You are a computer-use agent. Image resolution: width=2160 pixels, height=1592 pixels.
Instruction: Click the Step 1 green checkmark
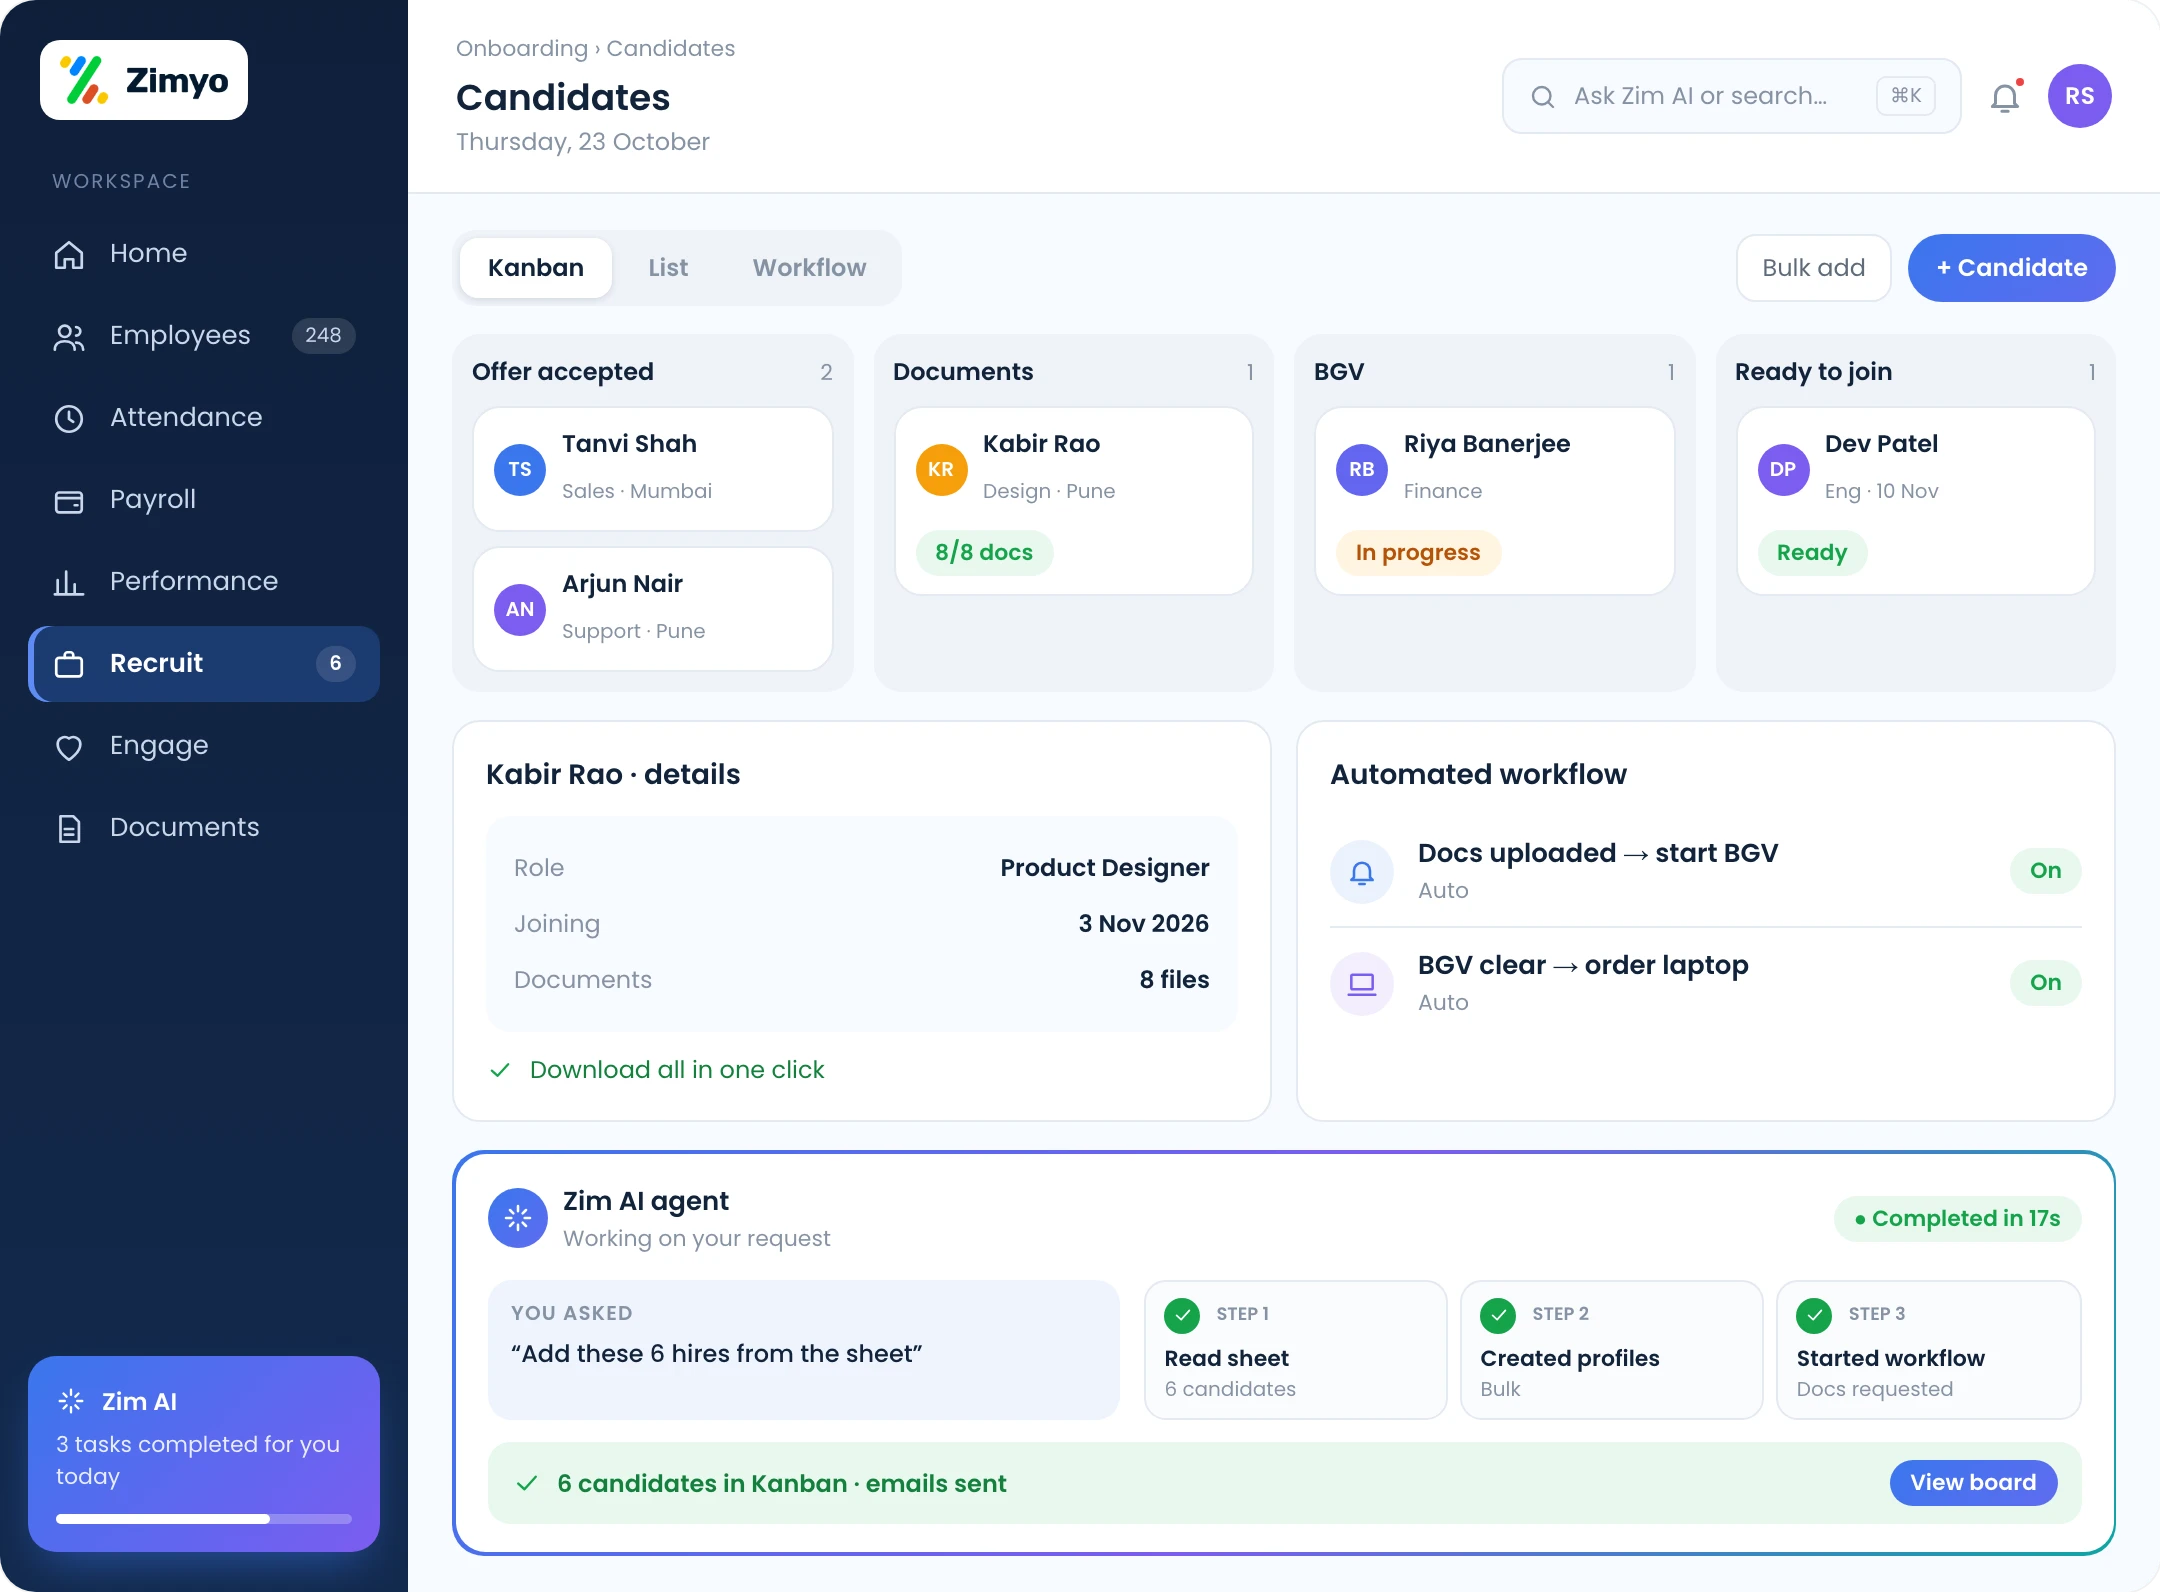(1182, 1315)
